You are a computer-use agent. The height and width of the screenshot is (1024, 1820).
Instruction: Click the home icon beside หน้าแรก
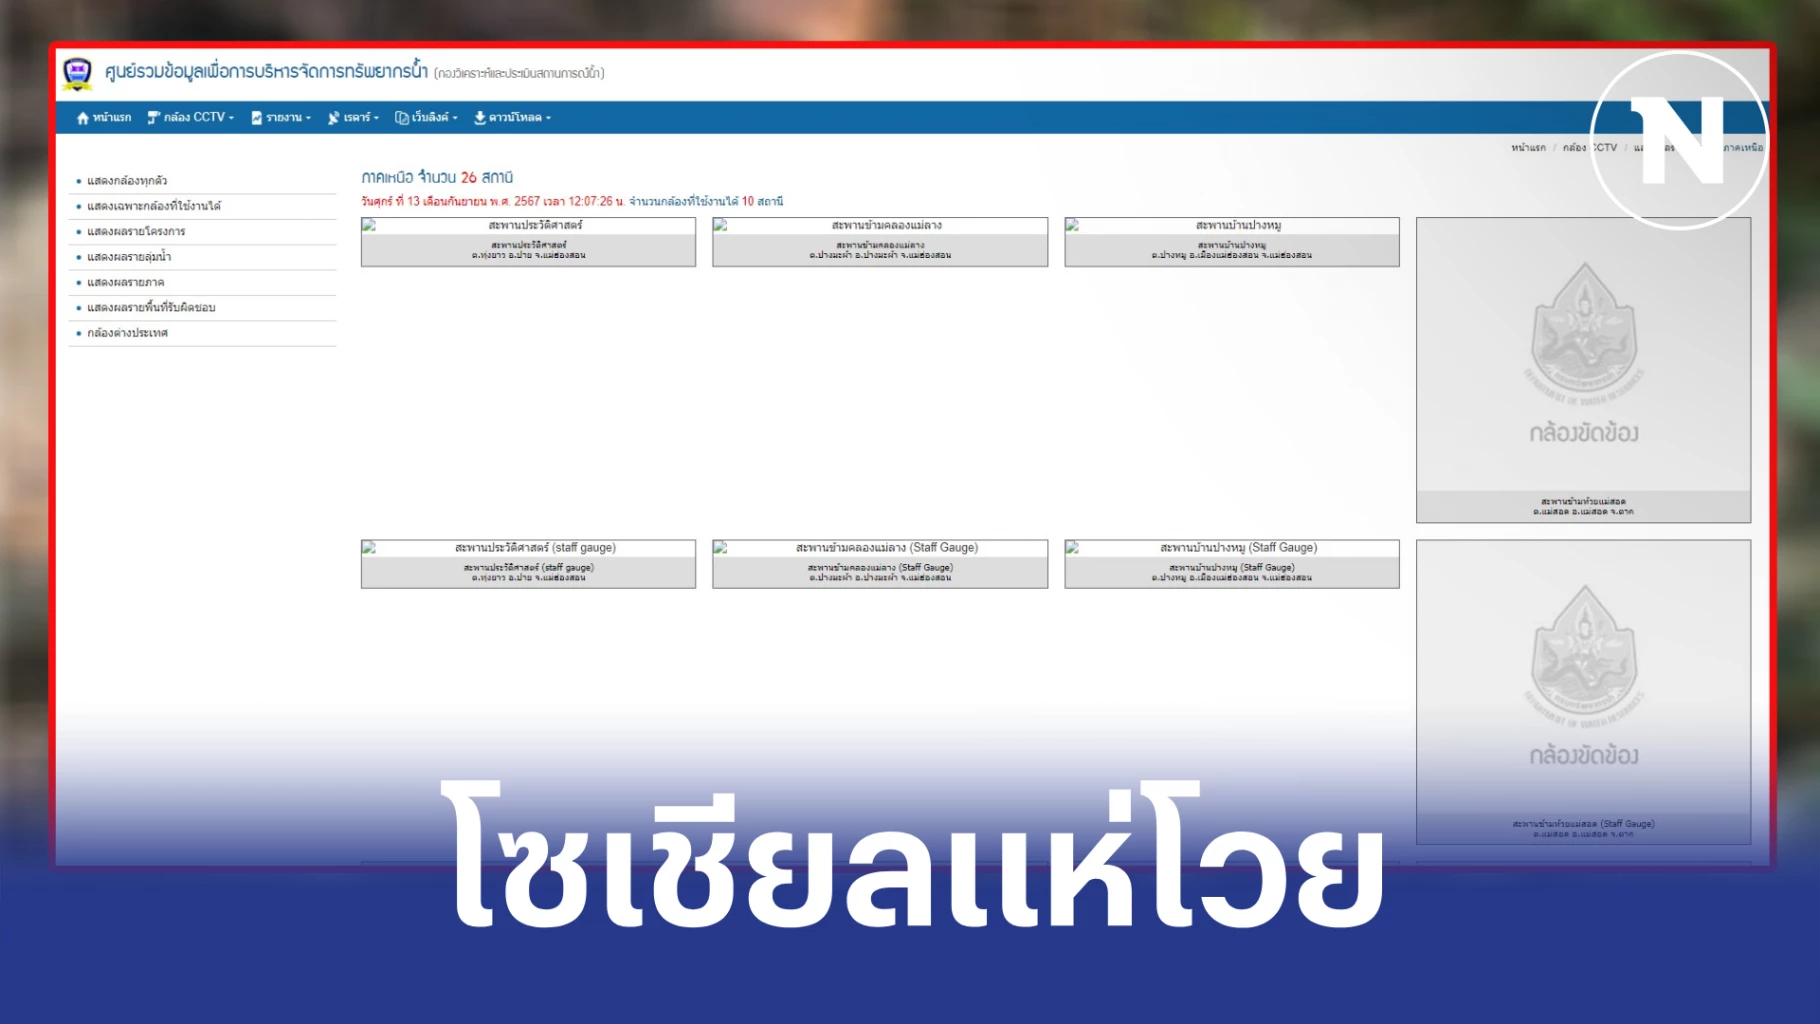83,118
